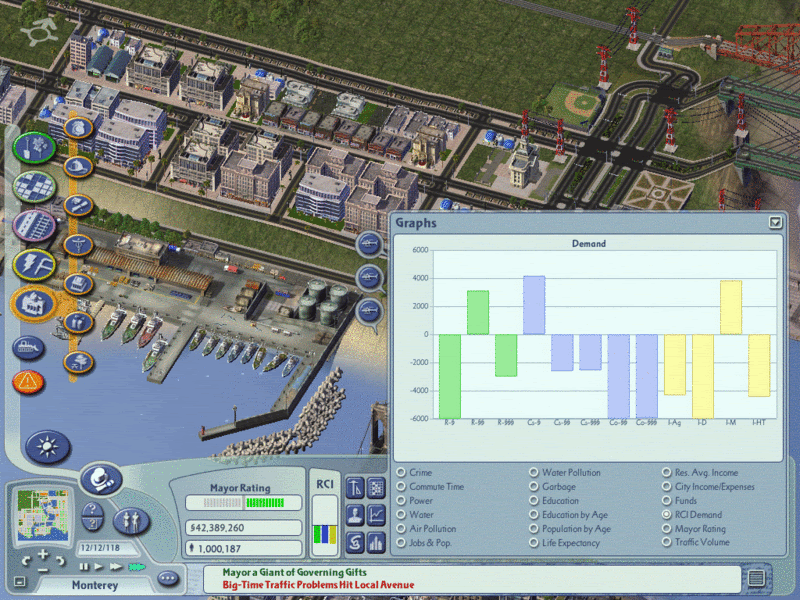Open My Sim mode two-people button
Screen dimensions: 800x600
132,521
